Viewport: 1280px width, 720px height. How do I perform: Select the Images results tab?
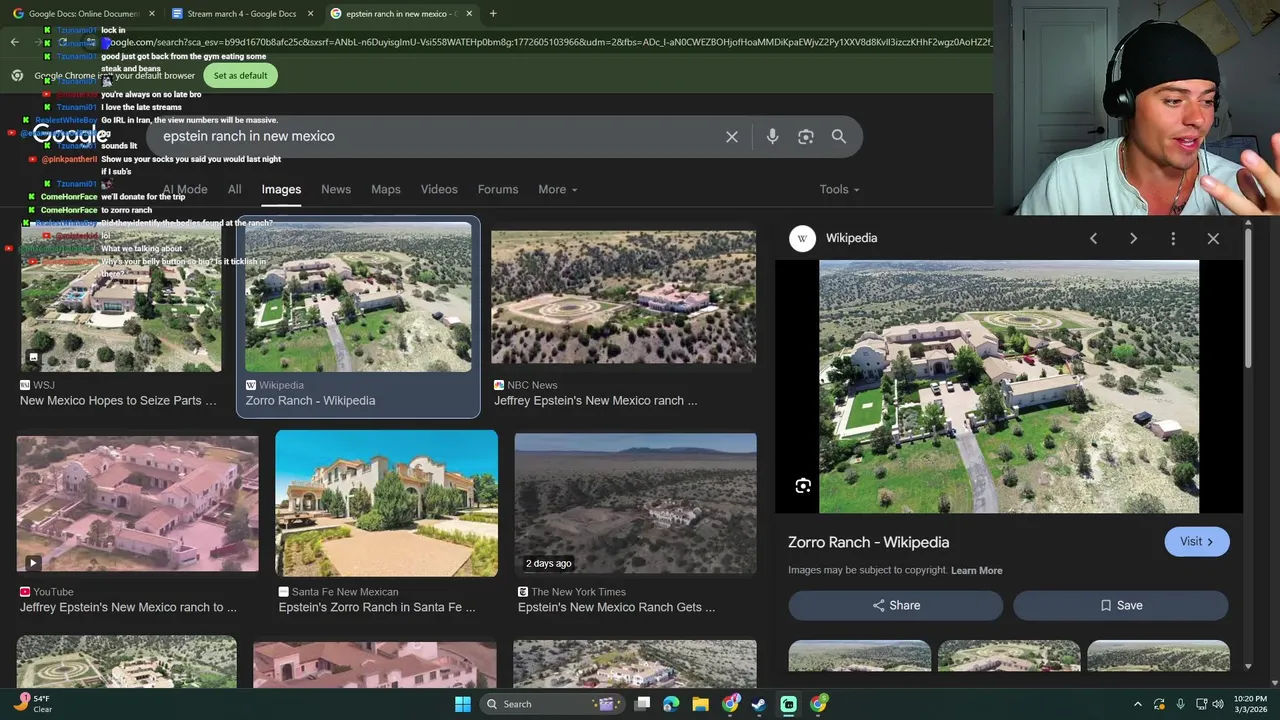click(281, 189)
